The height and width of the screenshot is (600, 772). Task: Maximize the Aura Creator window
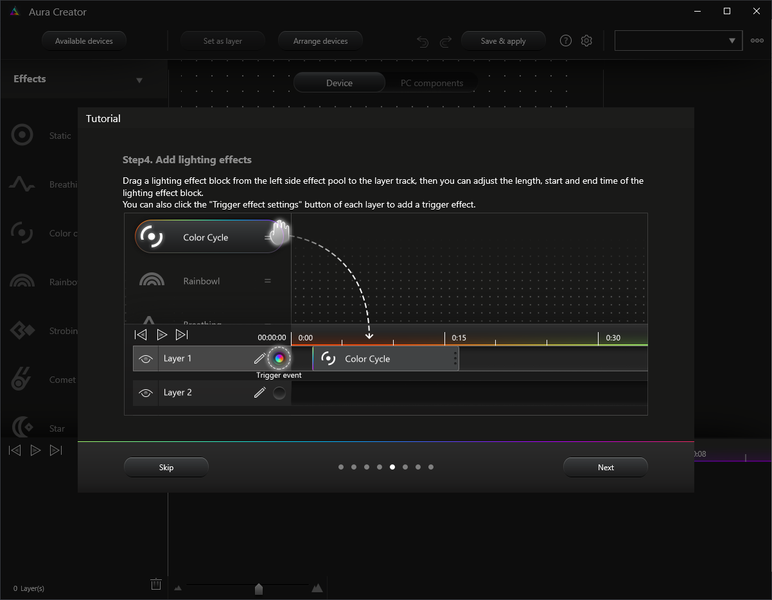point(727,11)
